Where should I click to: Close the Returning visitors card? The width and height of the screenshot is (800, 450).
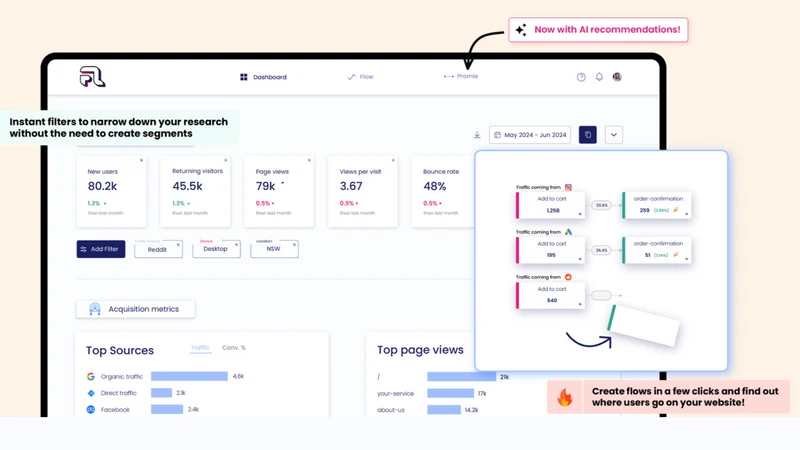(226, 160)
